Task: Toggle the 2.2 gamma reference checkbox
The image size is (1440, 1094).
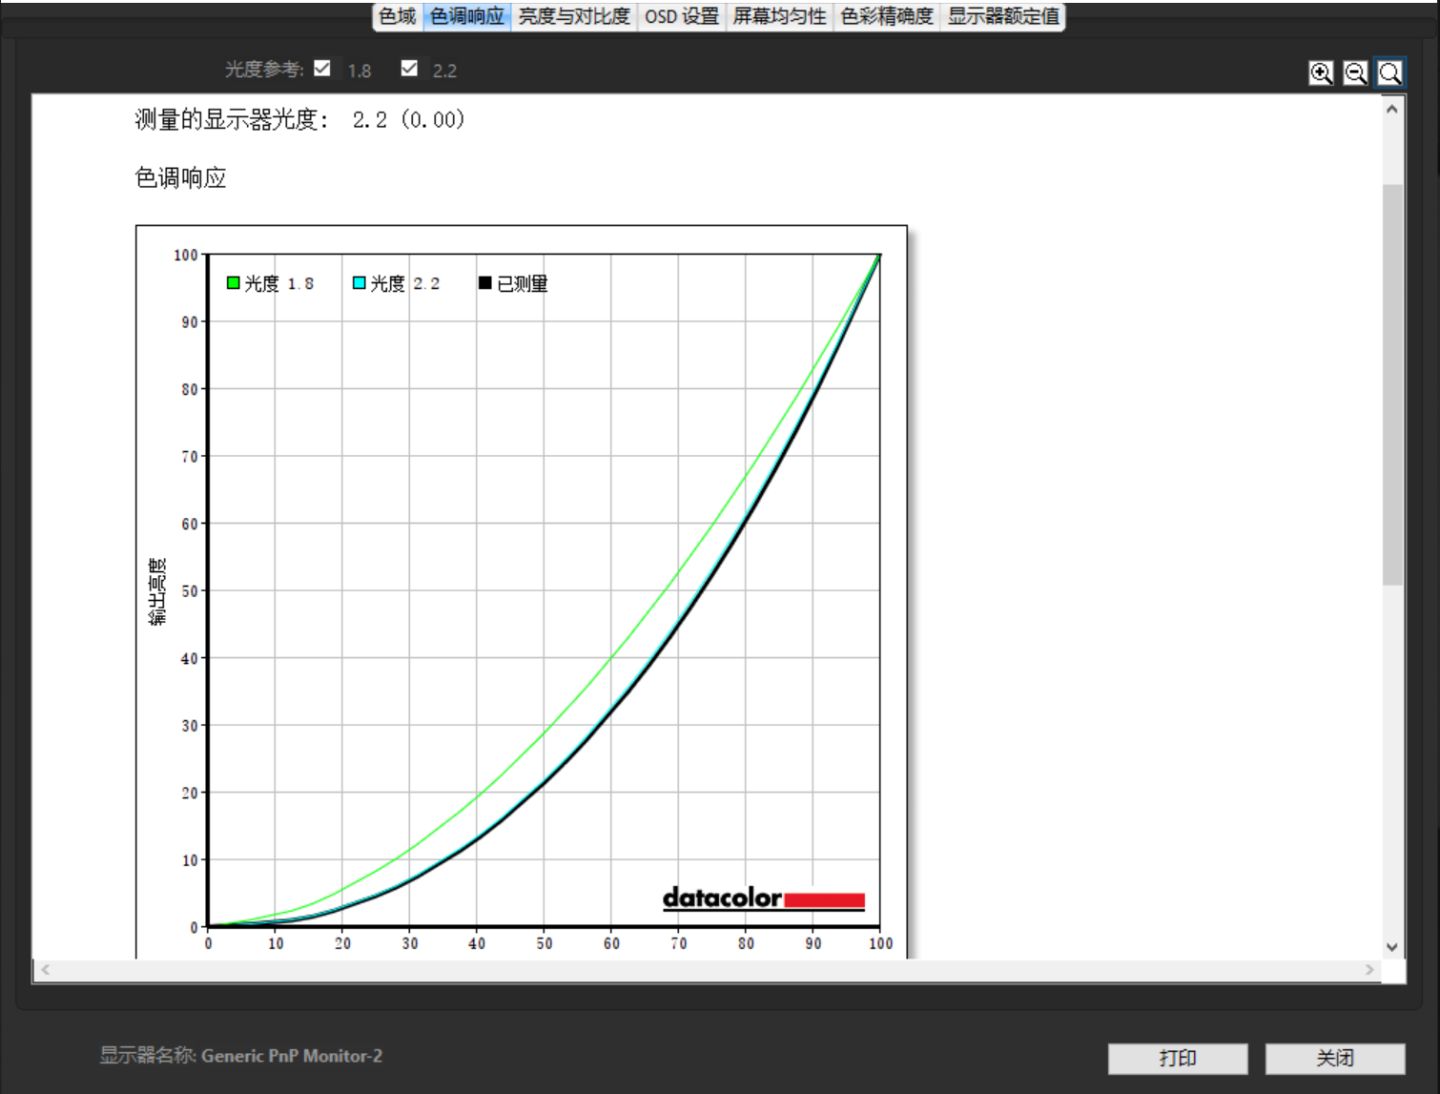Action: coord(409,68)
